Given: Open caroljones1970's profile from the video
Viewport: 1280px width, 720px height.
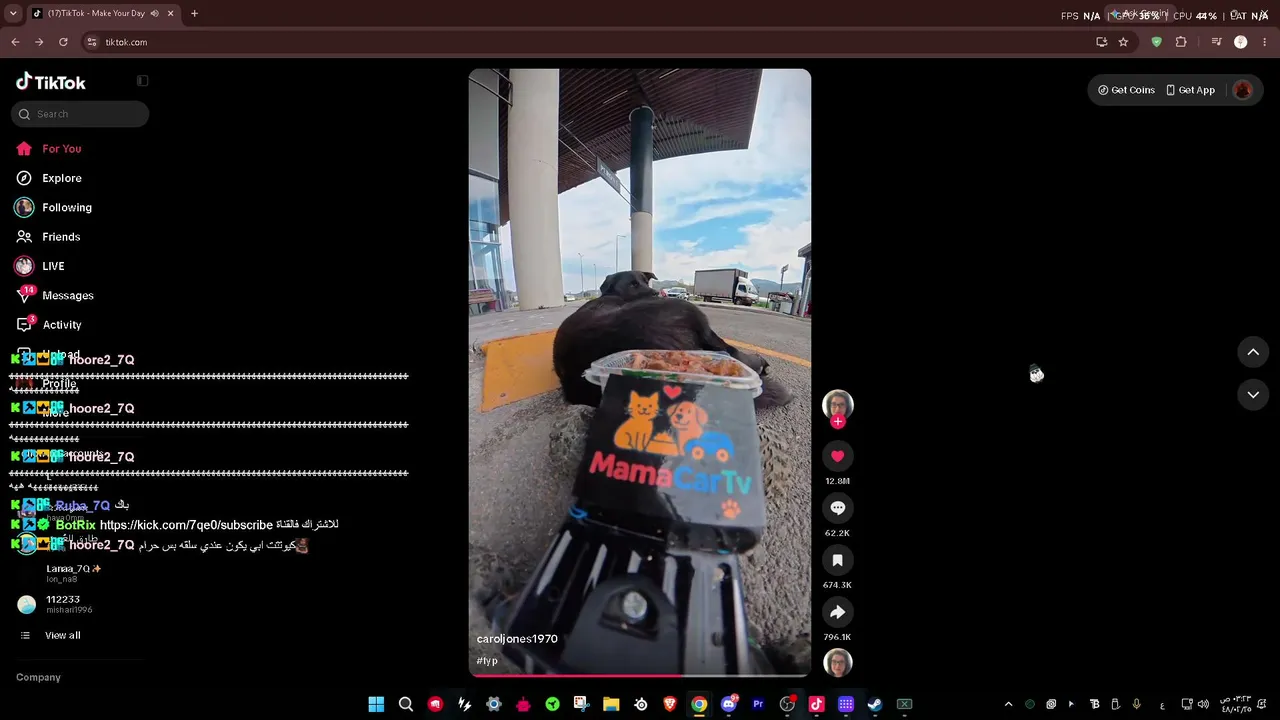Looking at the screenshot, I should (x=517, y=639).
